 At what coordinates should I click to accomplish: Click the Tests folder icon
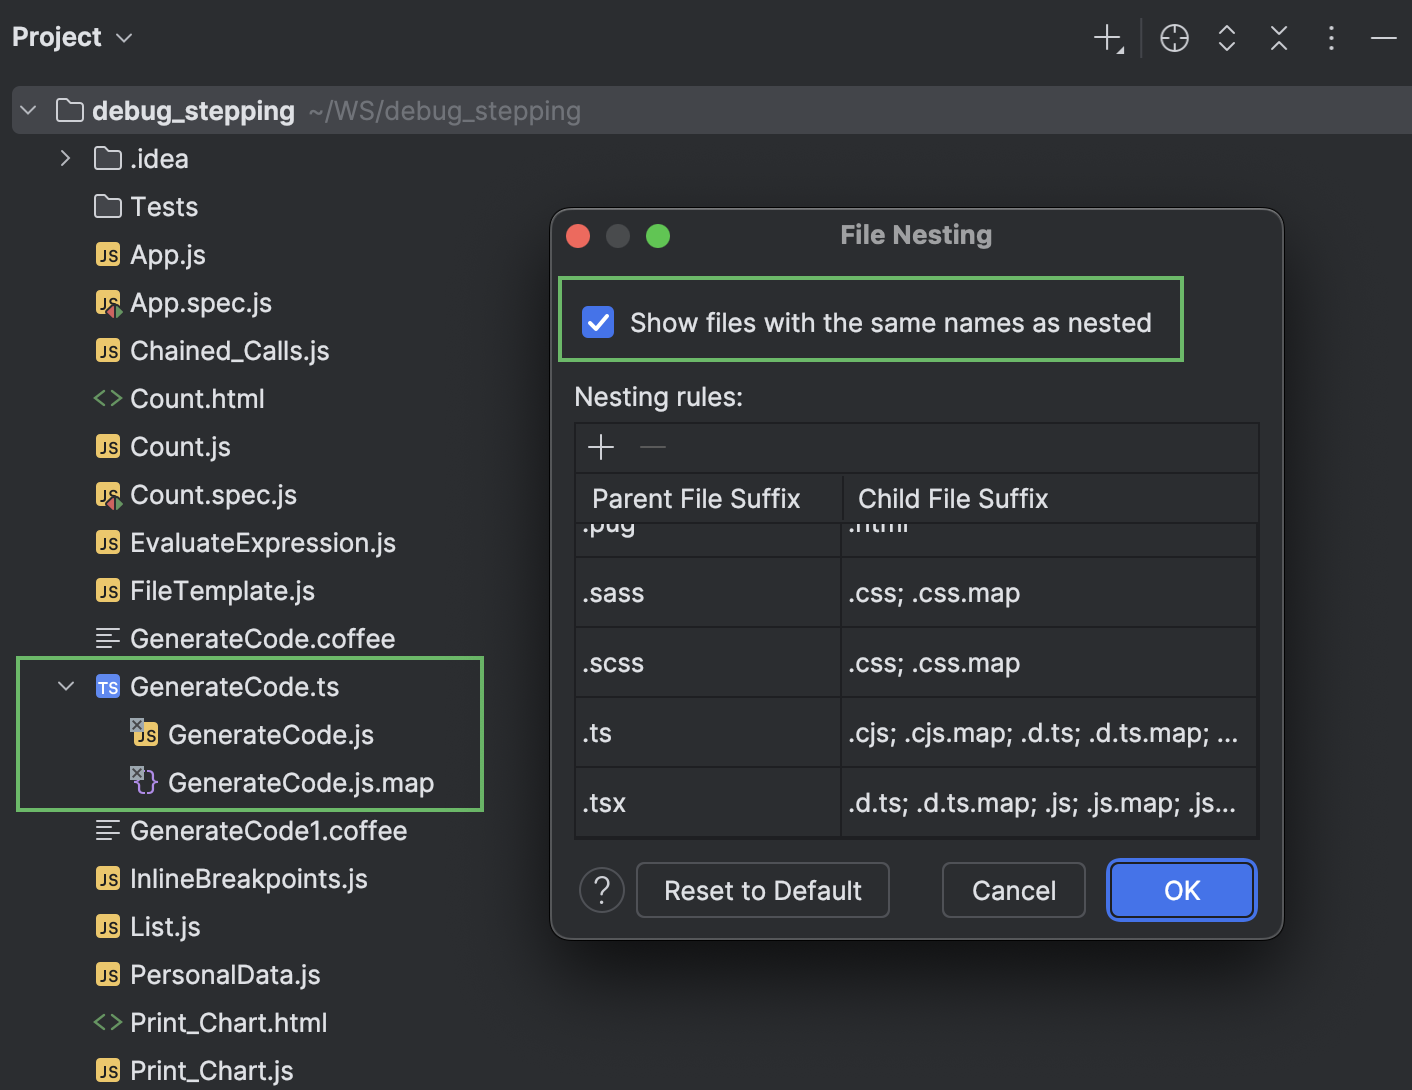coord(108,207)
